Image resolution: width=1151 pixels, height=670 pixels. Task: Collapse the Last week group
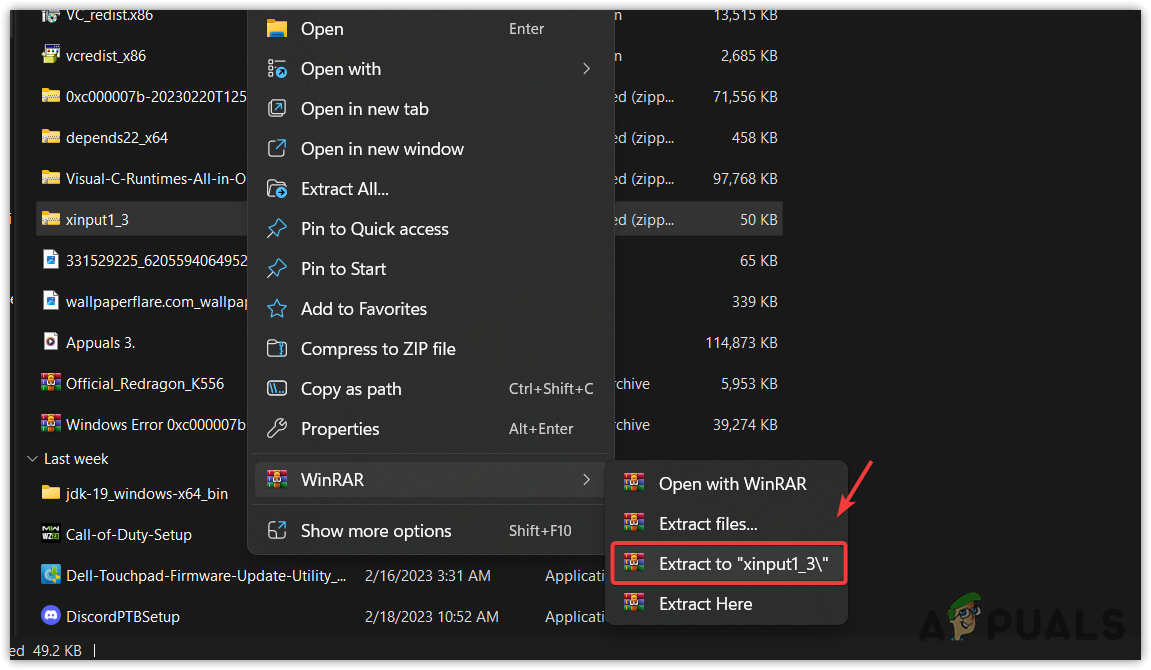tap(32, 458)
